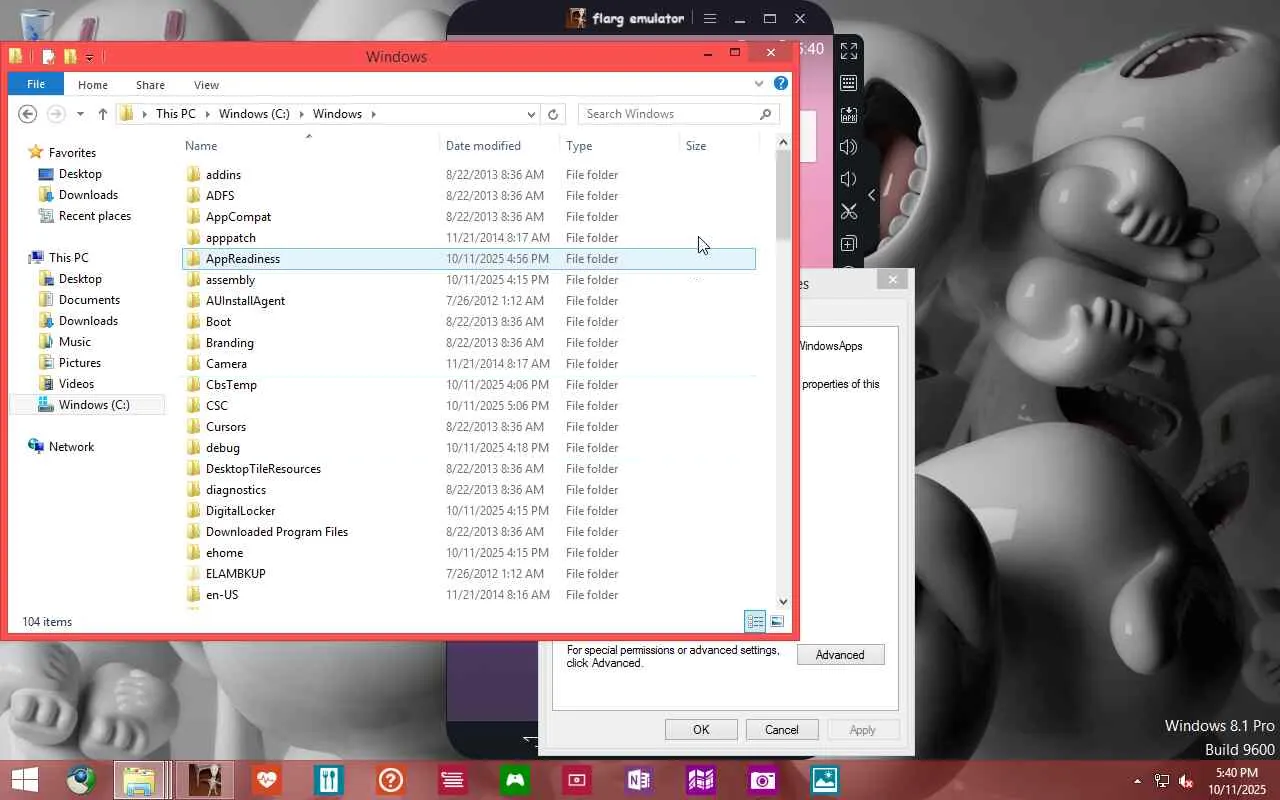Open the Start menu from the taskbar
The width and height of the screenshot is (1280, 800).
(x=24, y=780)
